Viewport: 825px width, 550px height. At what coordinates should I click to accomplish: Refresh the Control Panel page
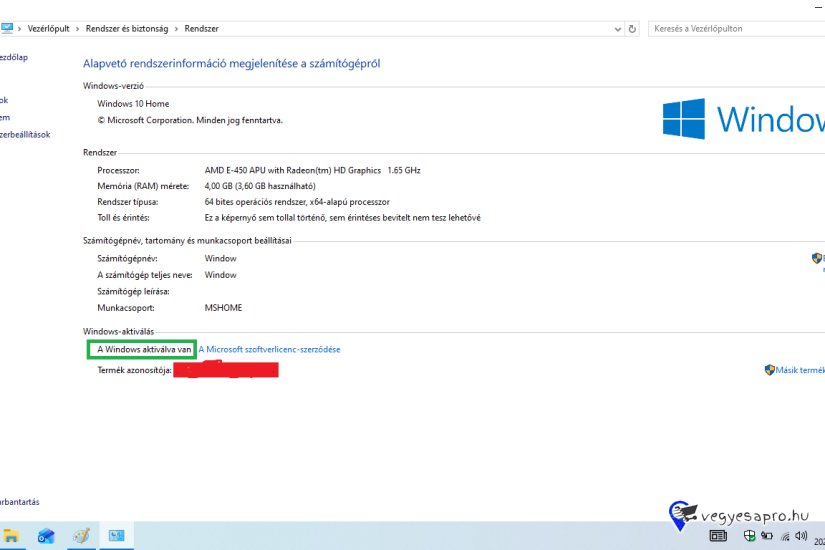(x=633, y=29)
